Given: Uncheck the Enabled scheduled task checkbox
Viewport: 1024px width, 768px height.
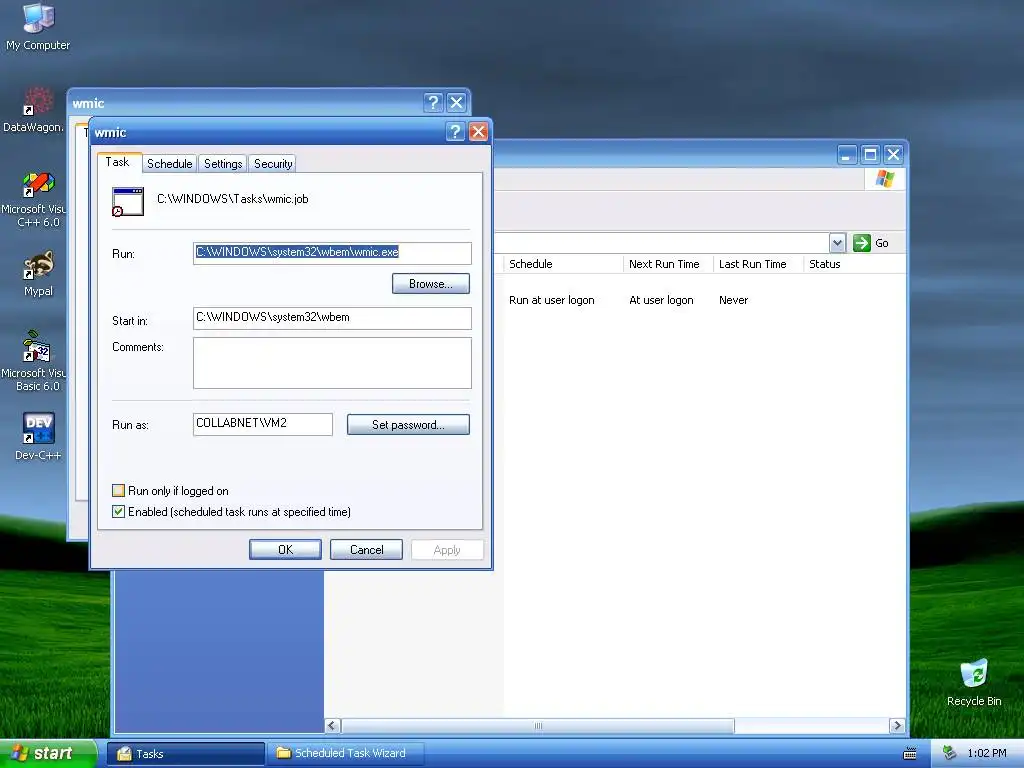Looking at the screenshot, I should click(118, 511).
